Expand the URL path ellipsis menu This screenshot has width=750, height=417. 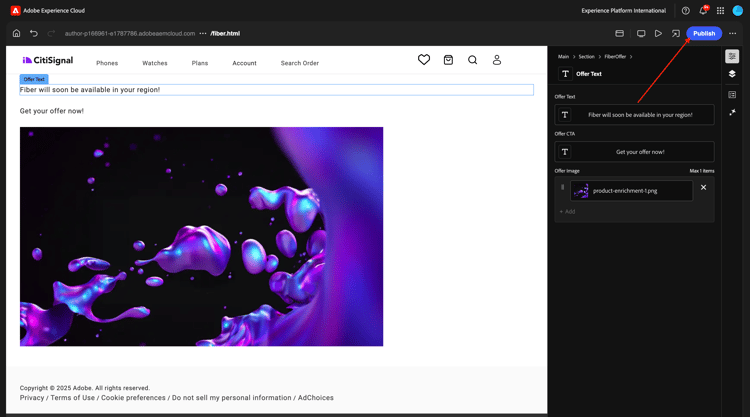click(203, 33)
